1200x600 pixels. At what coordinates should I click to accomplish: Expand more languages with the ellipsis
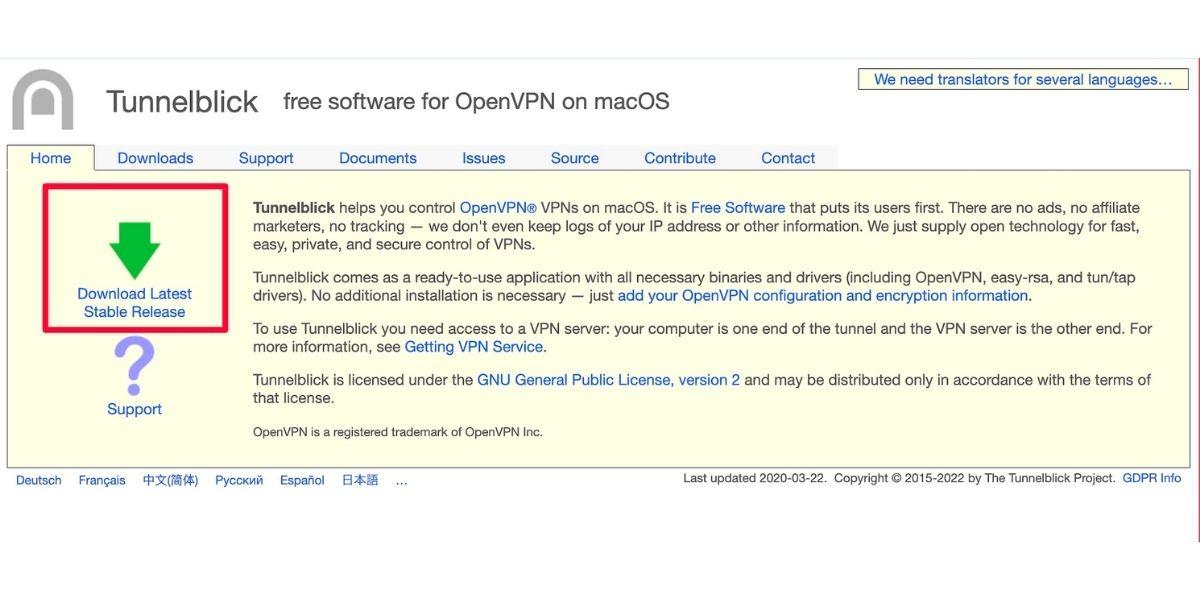pyautogui.click(x=401, y=481)
